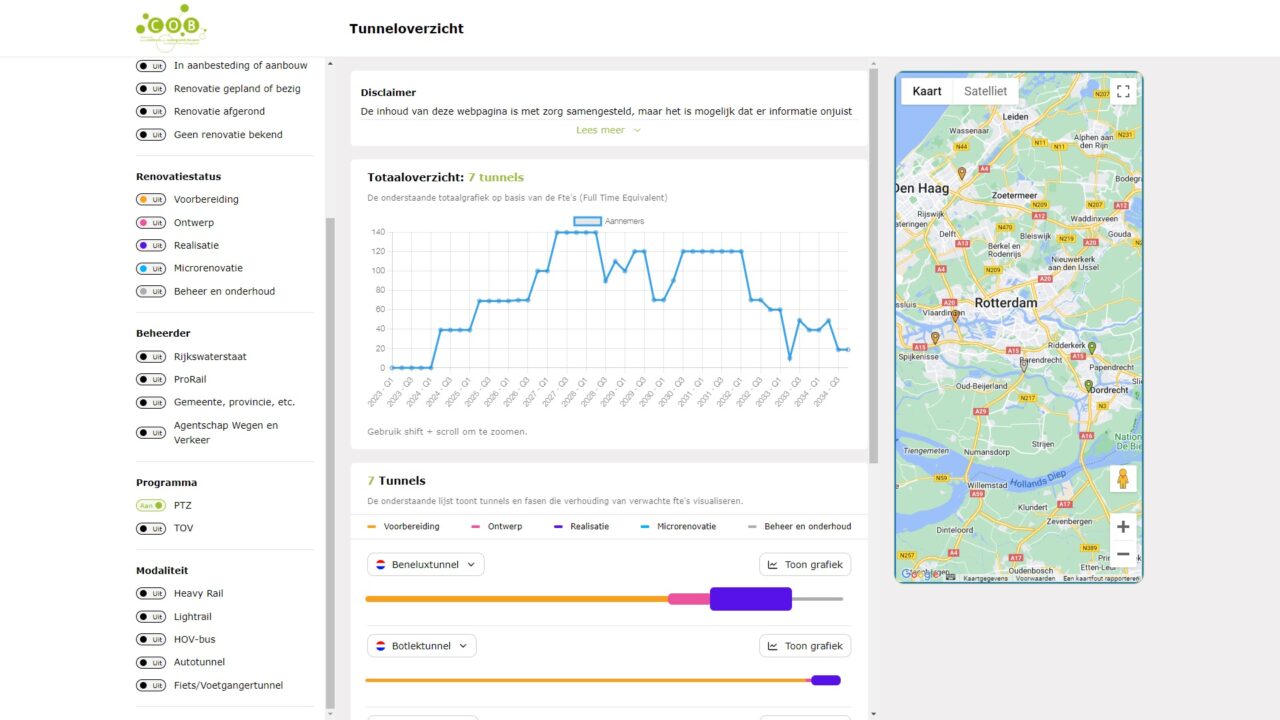Enable the Rijkswaterstaat beheerder toggle
The width and height of the screenshot is (1280, 720).
[151, 357]
